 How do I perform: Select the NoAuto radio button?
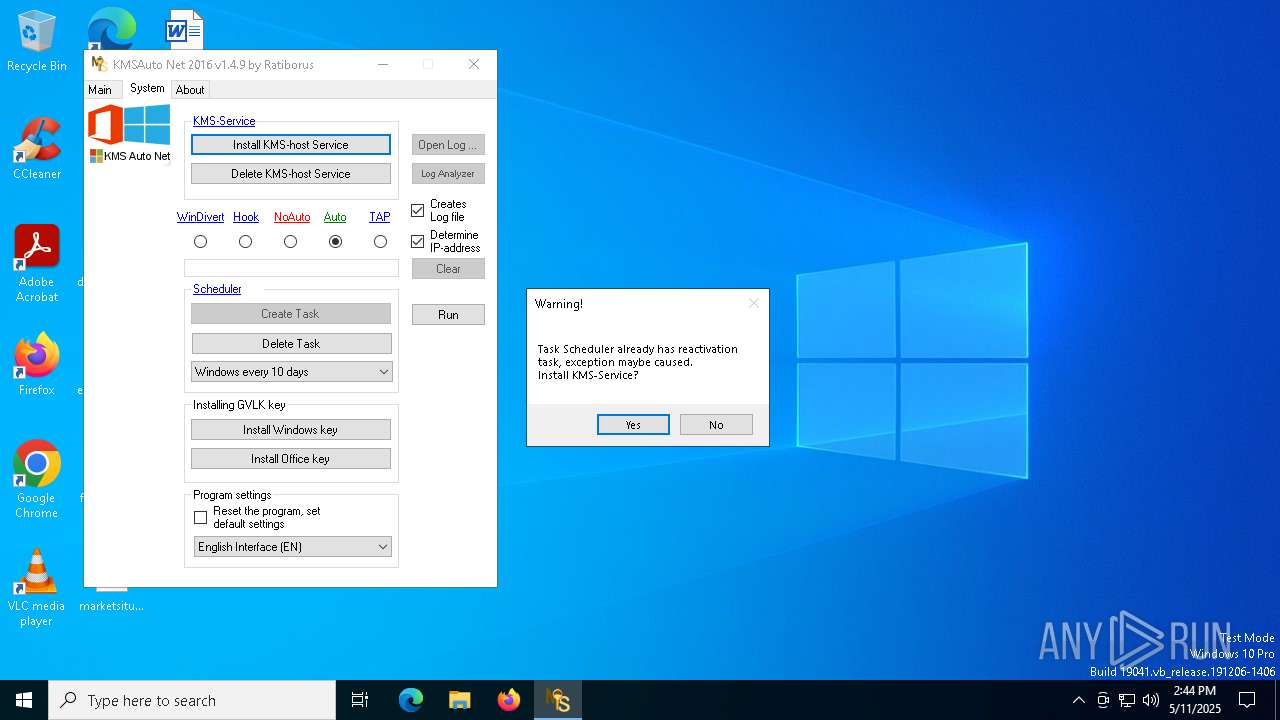[x=291, y=241]
